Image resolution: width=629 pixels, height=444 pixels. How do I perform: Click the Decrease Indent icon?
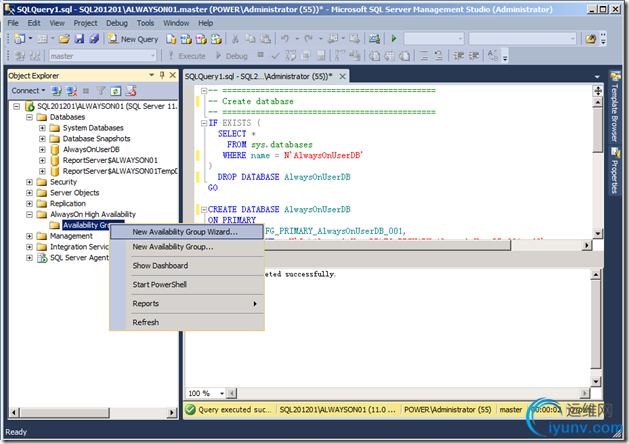click(x=459, y=56)
